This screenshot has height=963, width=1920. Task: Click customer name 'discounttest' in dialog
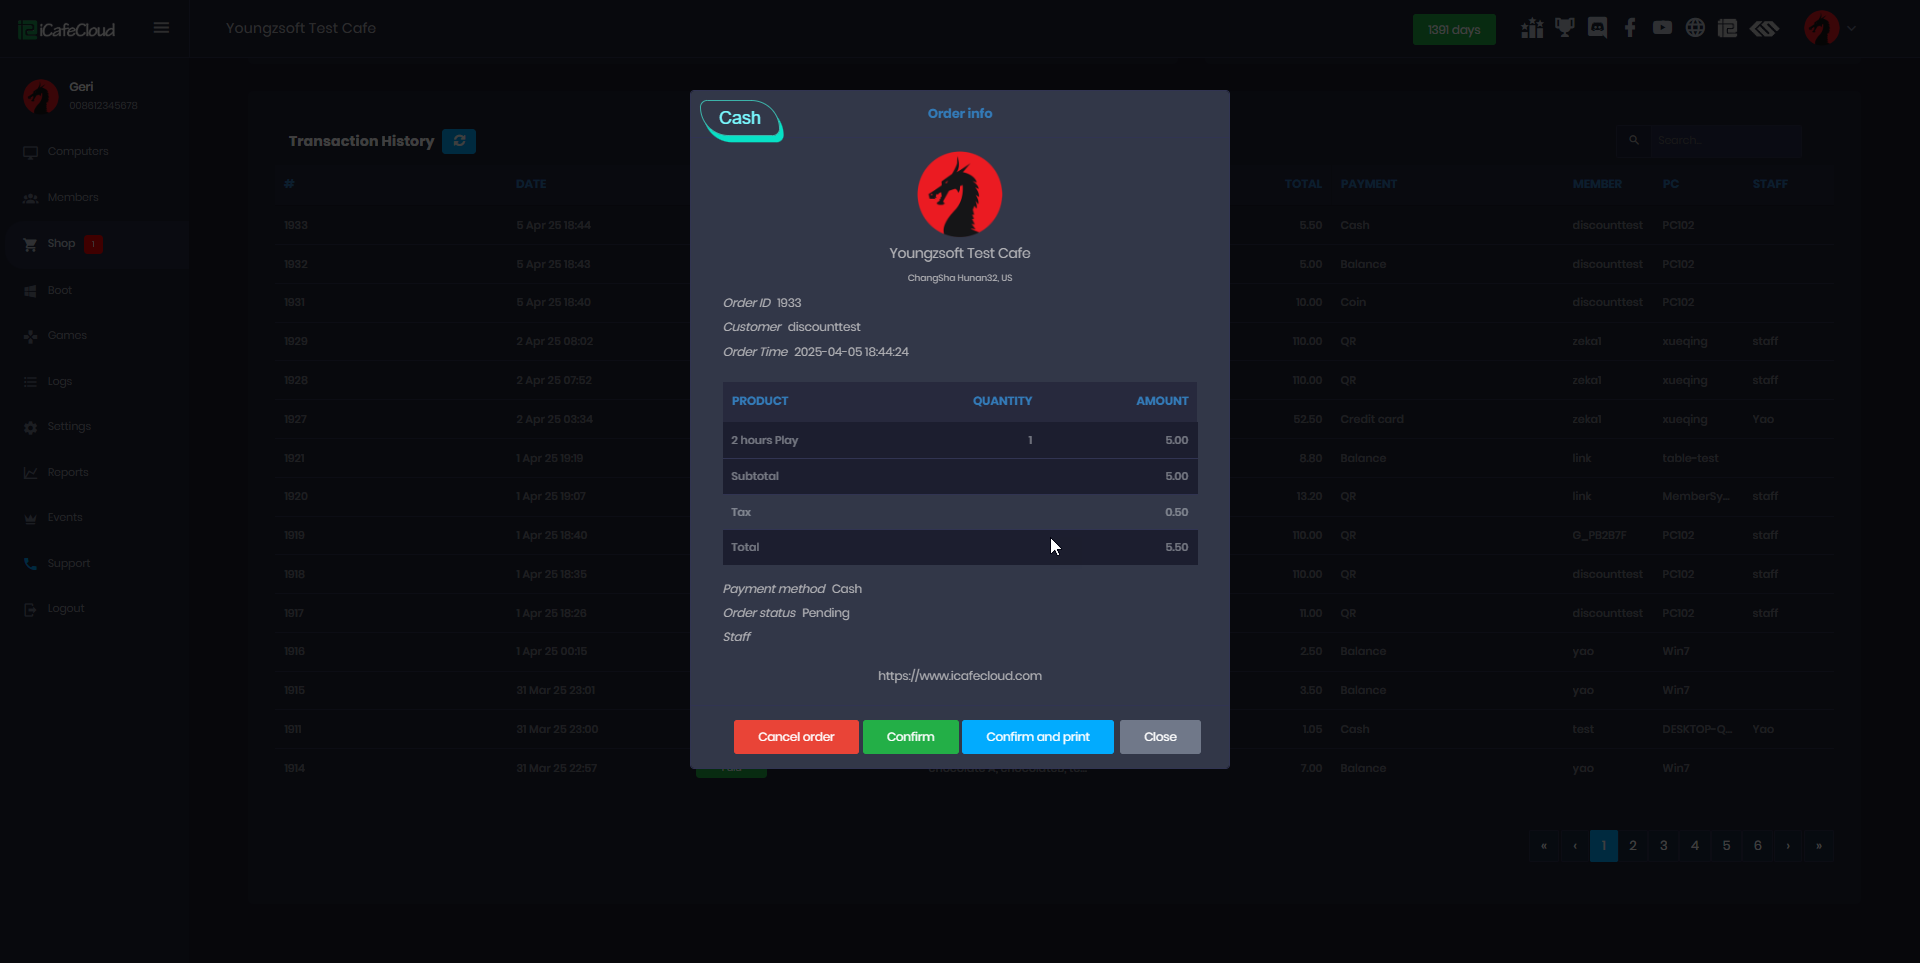tap(824, 327)
